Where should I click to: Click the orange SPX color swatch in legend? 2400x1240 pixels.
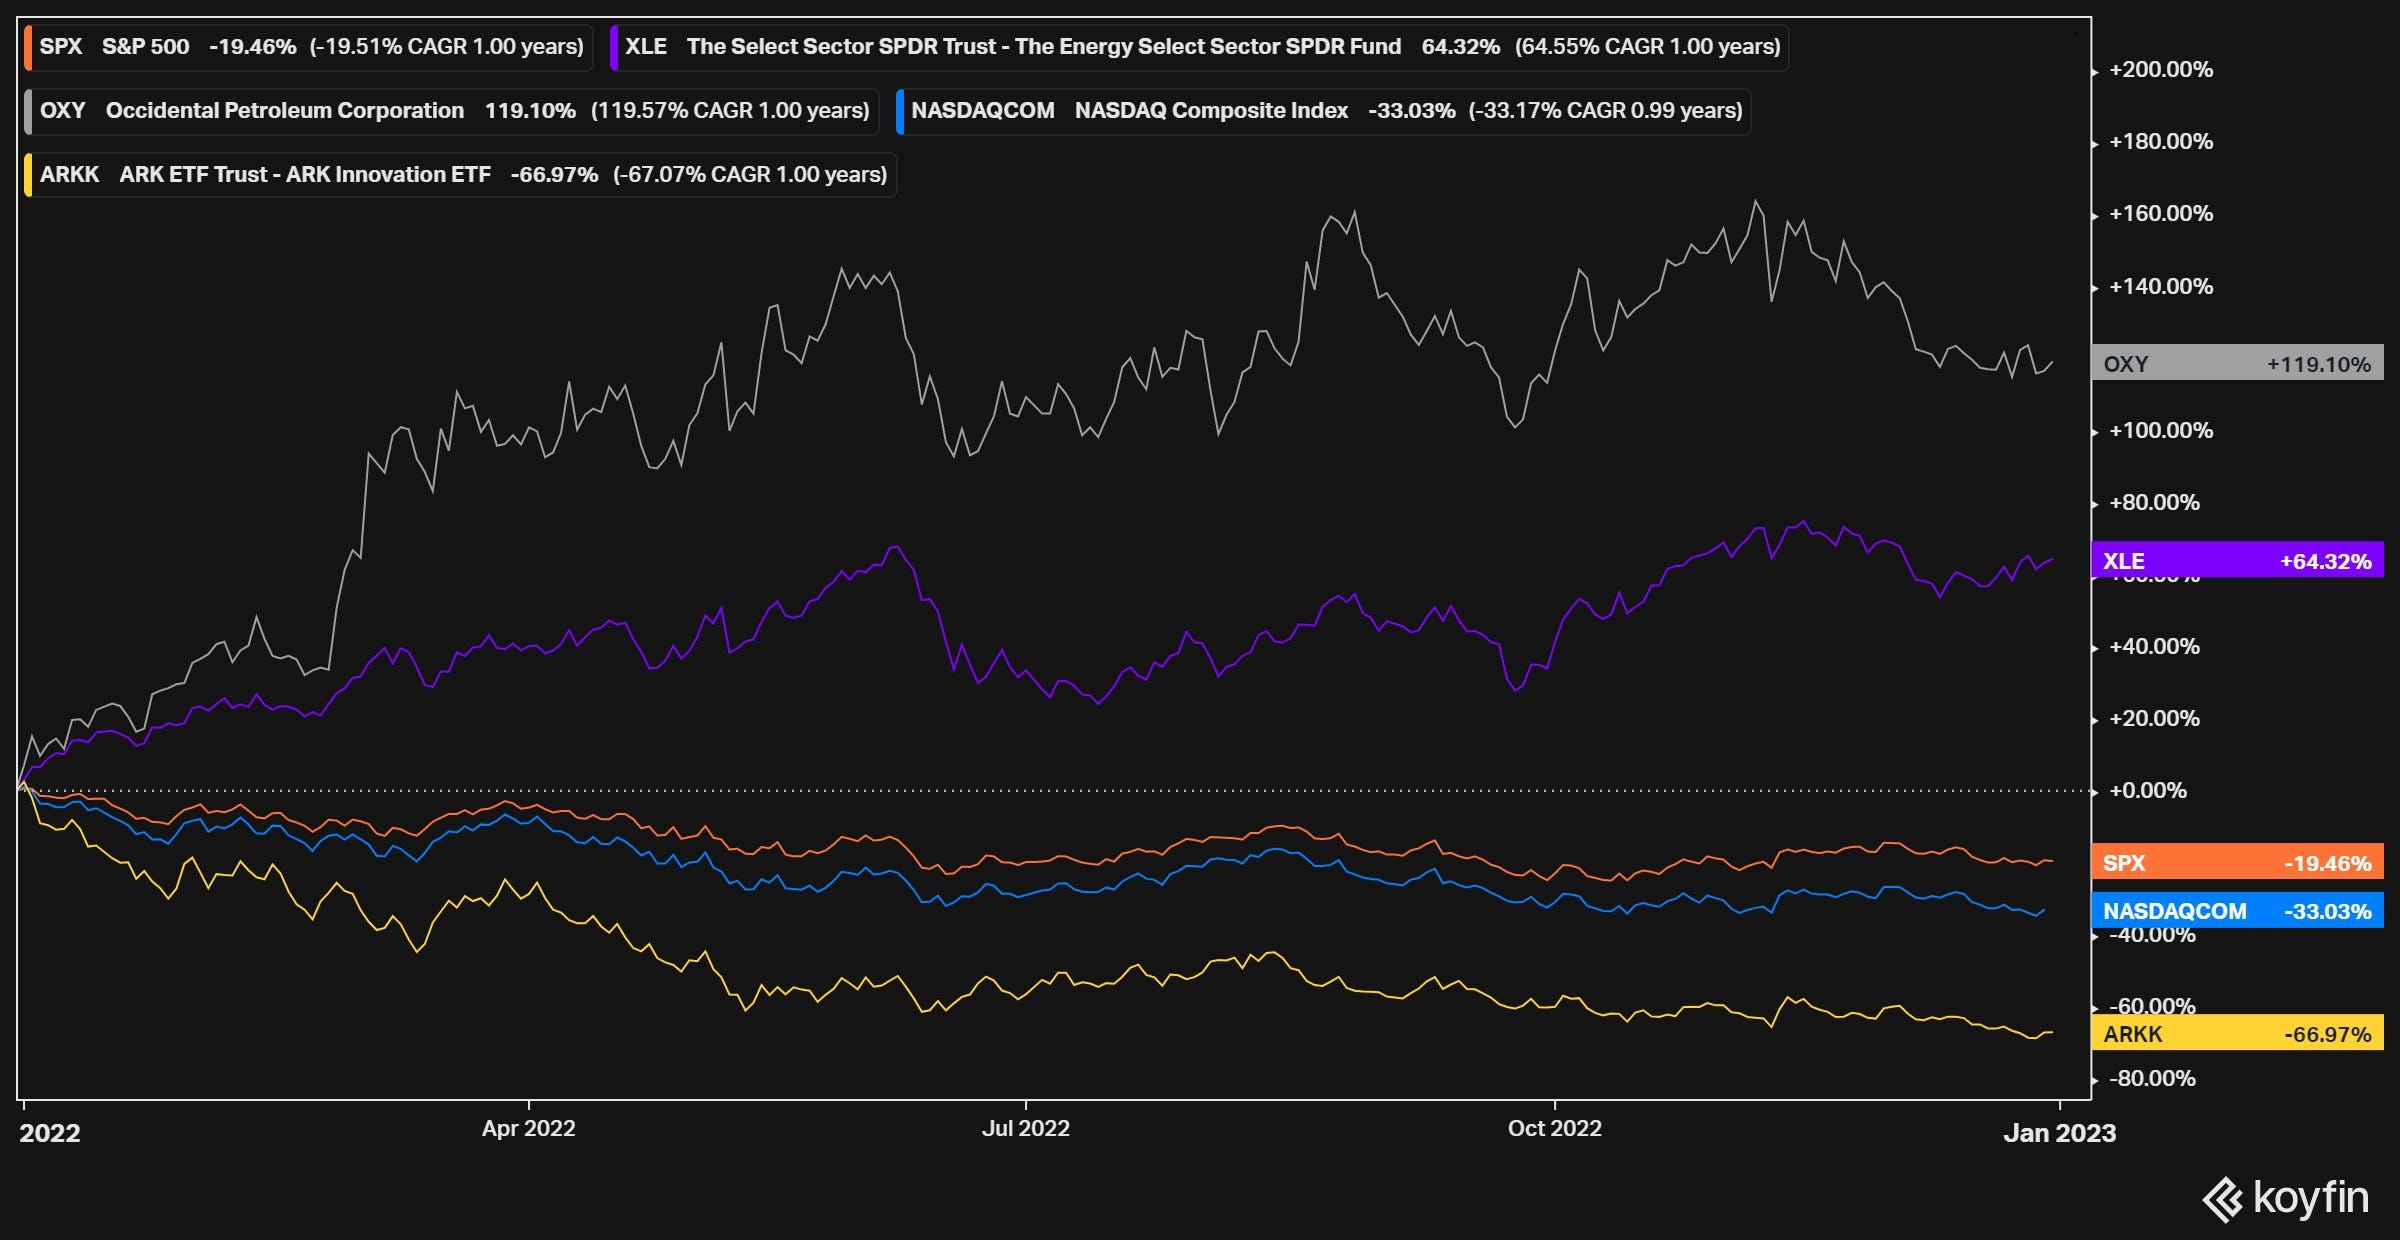(x=28, y=47)
